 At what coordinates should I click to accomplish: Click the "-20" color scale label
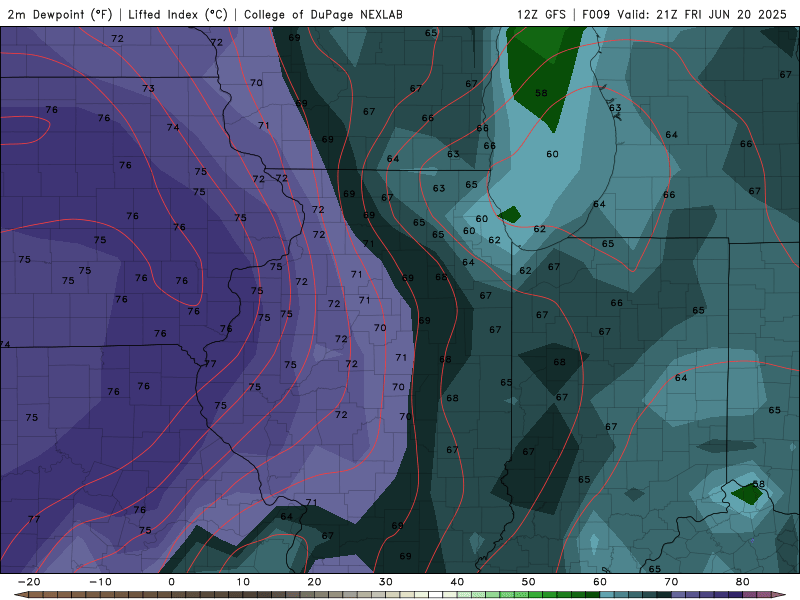pyautogui.click(x=29, y=582)
